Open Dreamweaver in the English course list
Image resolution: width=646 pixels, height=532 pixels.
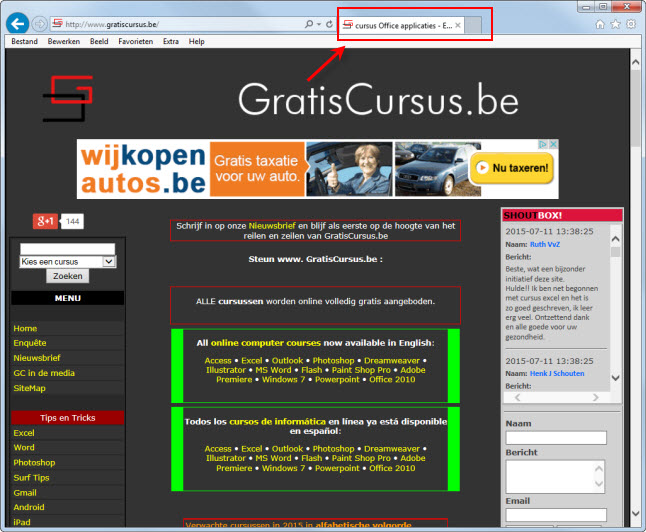(x=392, y=361)
